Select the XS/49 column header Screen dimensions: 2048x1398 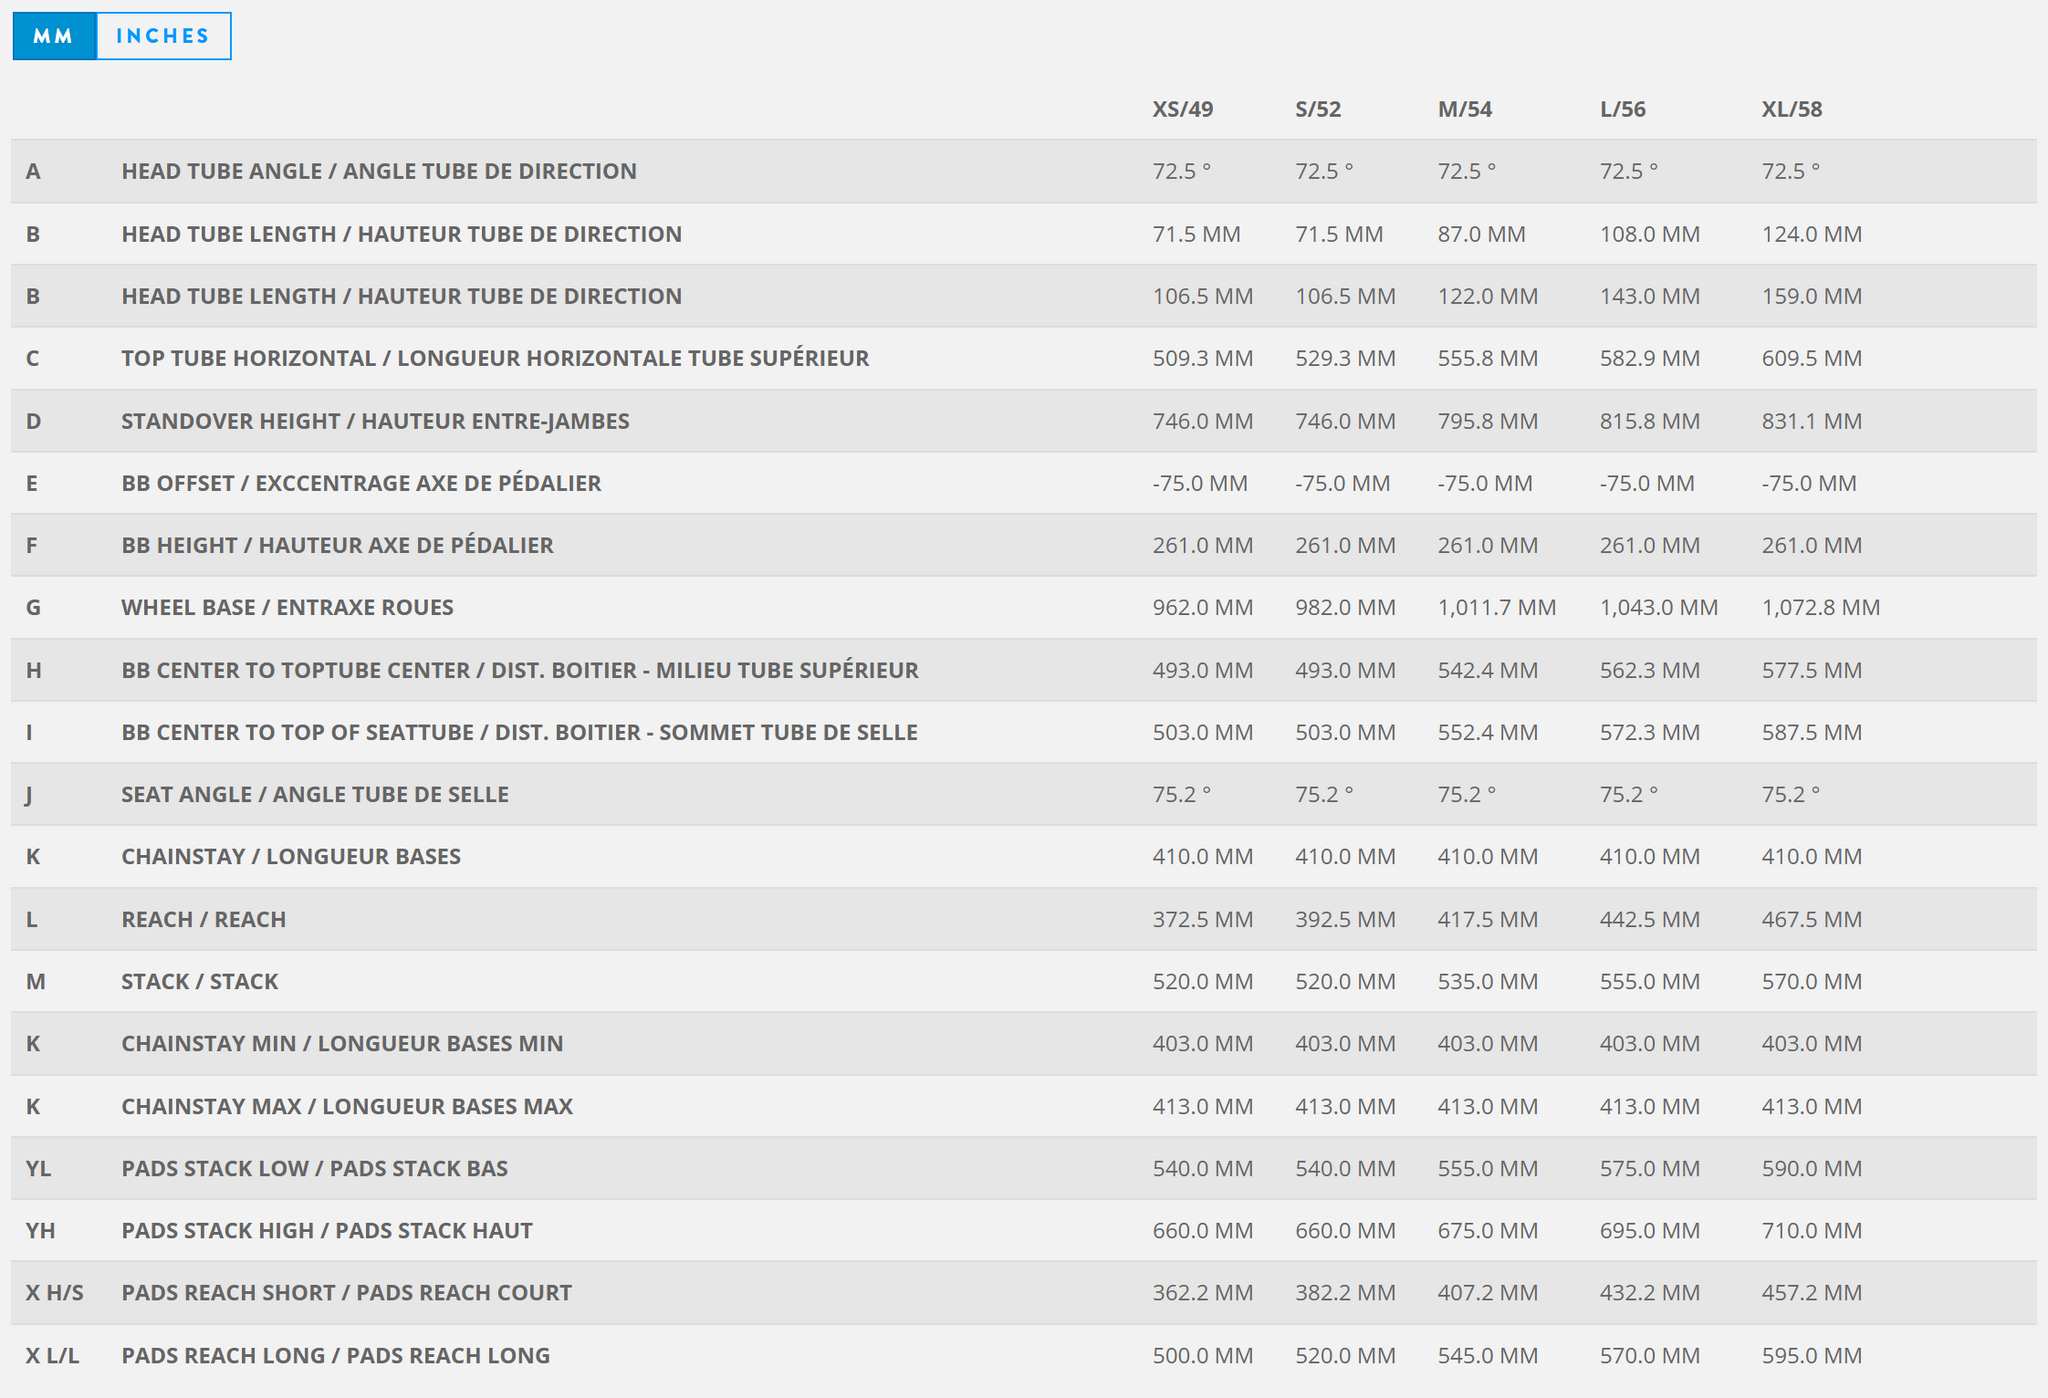click(x=1183, y=109)
